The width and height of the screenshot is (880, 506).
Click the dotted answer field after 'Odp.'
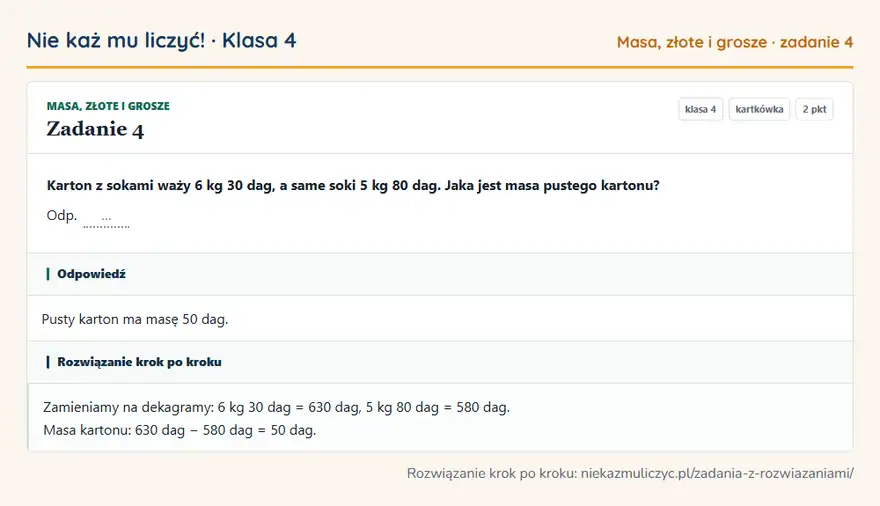[106, 219]
